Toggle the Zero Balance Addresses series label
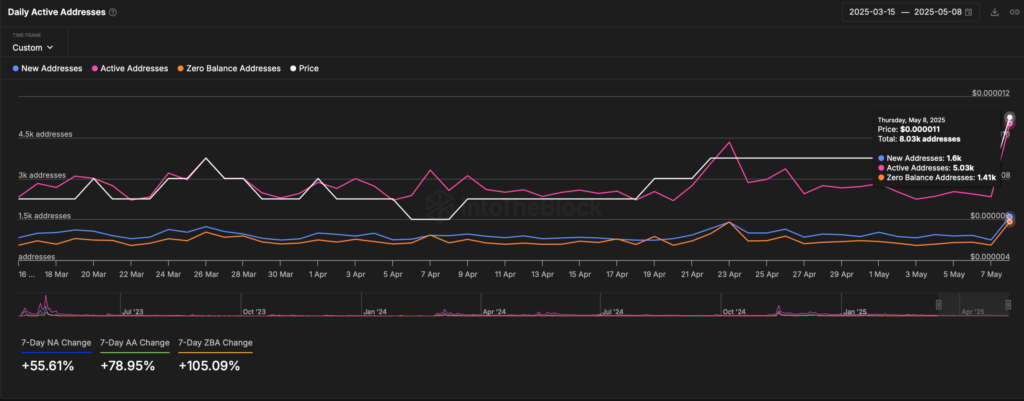This screenshot has width=1024, height=401. coord(233,69)
